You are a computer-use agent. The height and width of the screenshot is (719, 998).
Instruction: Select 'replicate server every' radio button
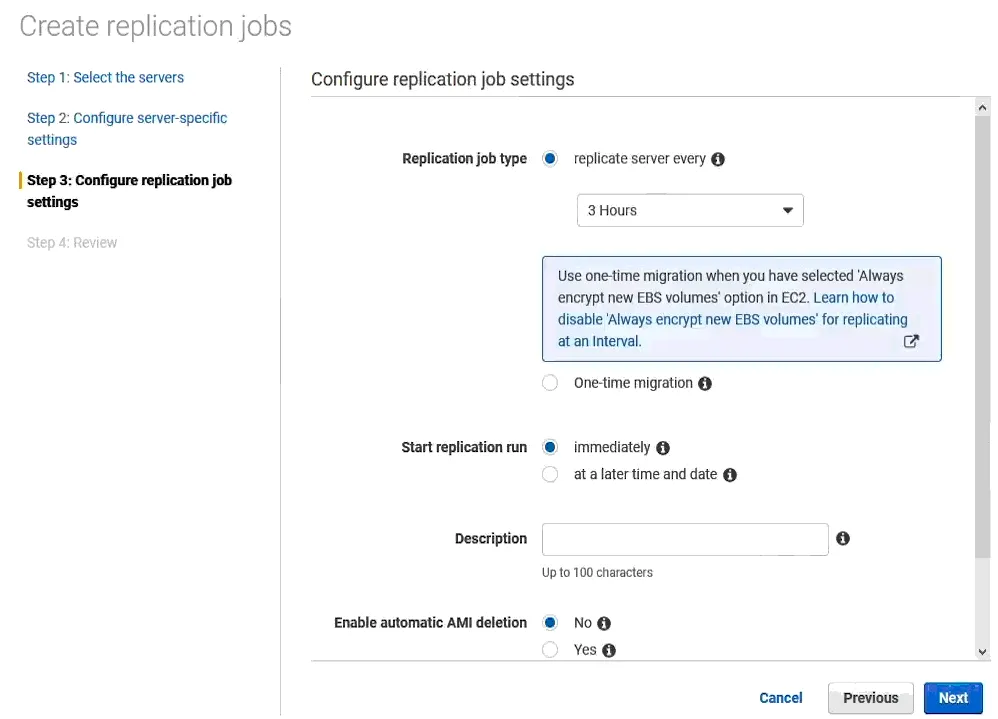[550, 159]
